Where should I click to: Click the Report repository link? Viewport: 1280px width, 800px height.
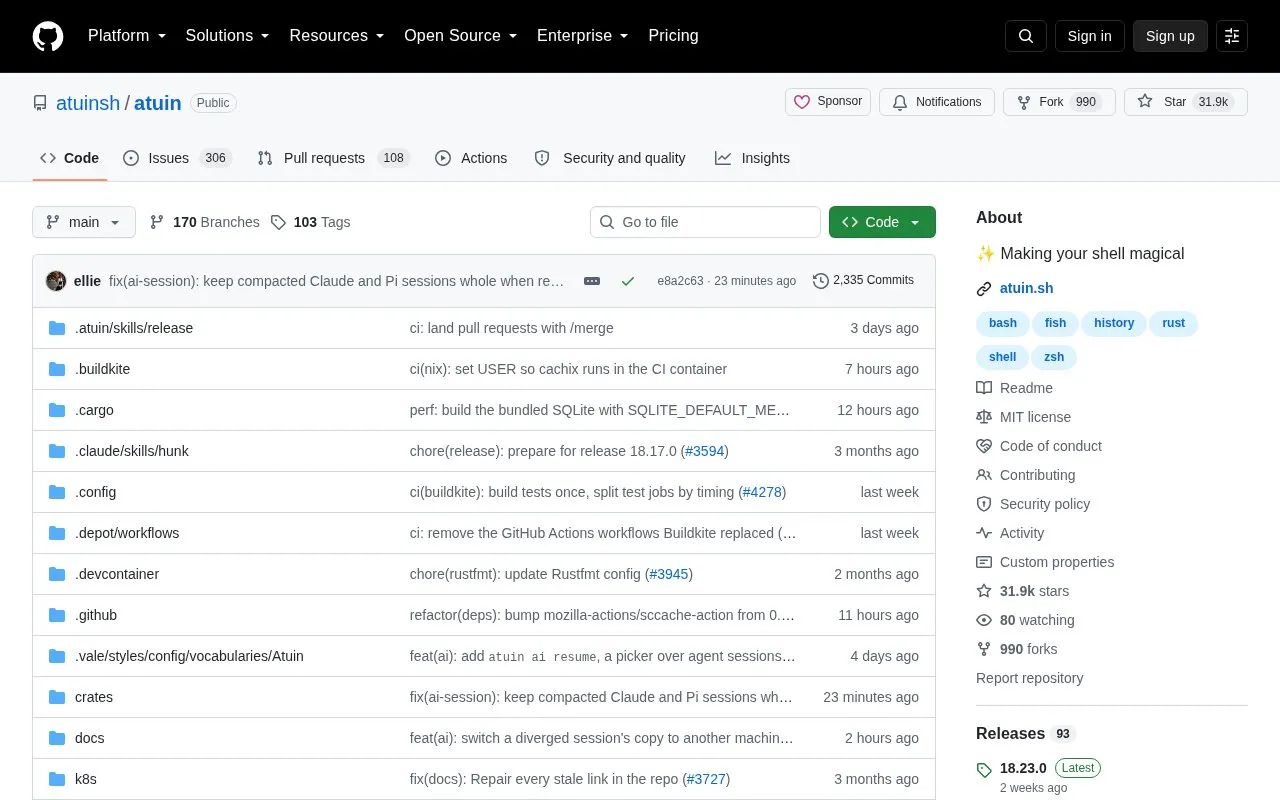1029,678
